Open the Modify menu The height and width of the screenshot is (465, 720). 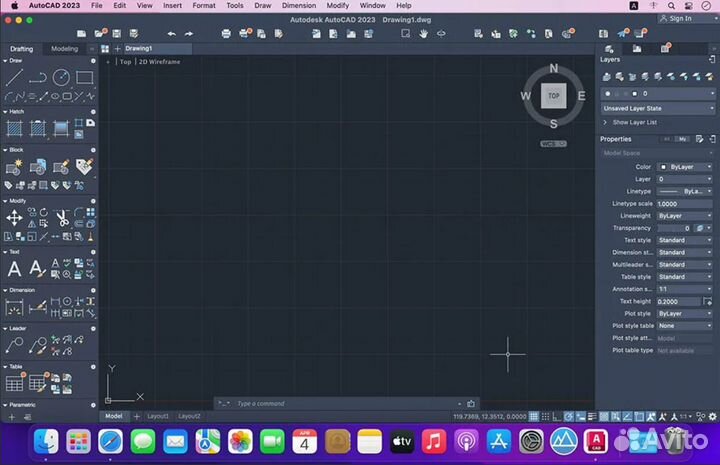pos(338,6)
